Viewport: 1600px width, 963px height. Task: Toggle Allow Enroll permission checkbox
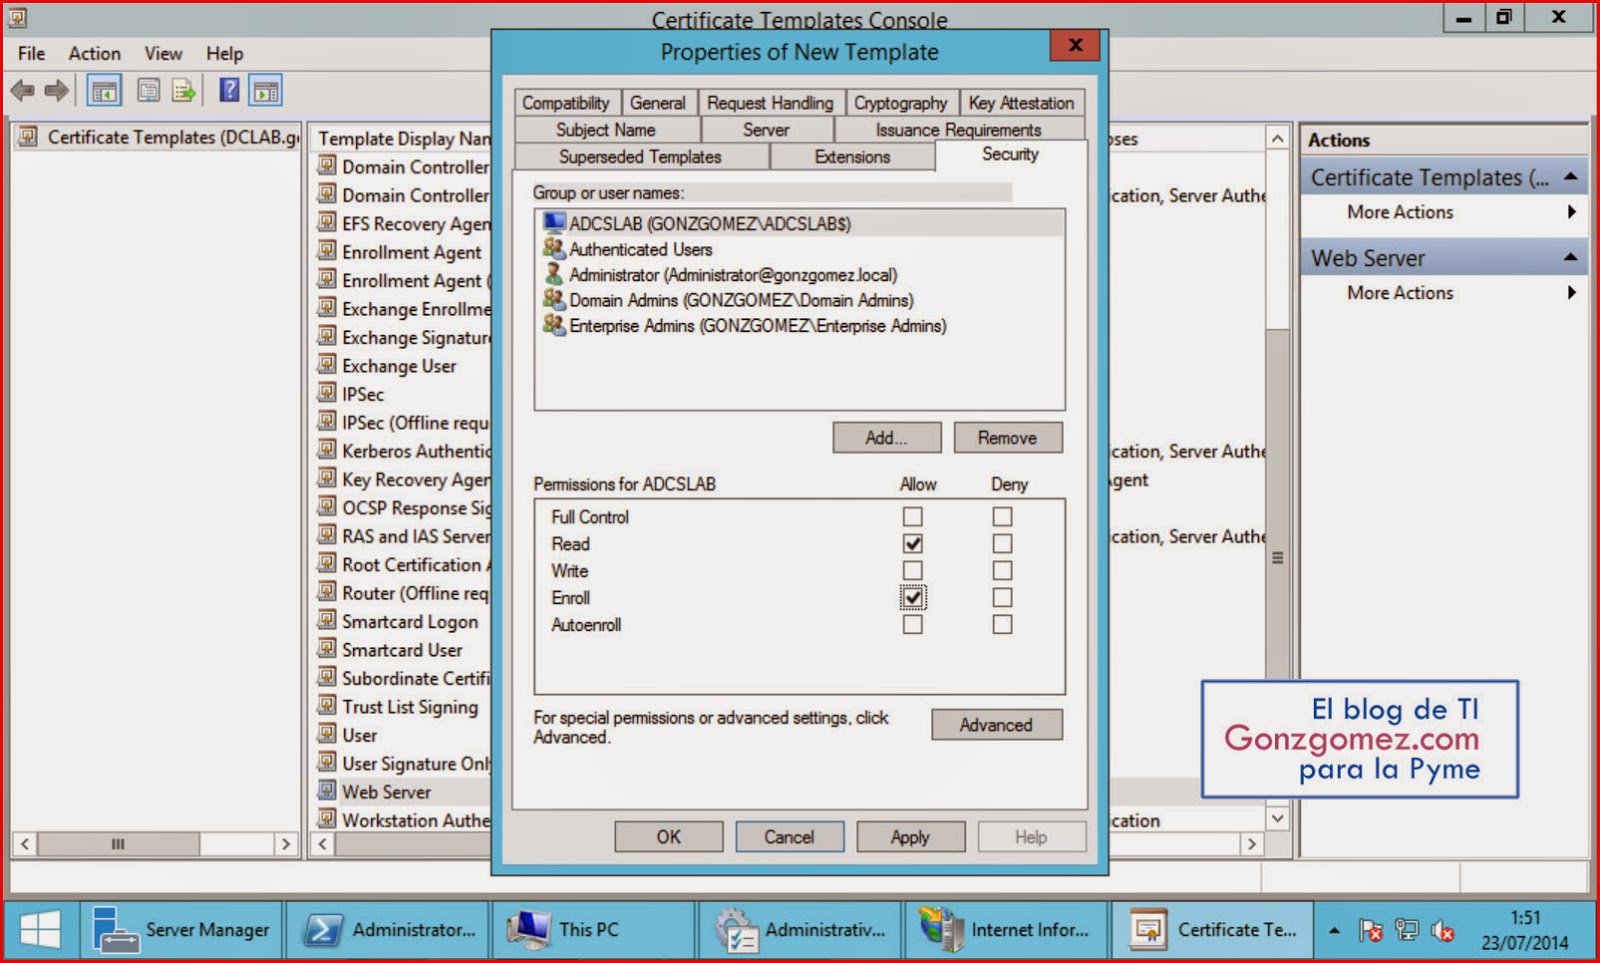coord(912,597)
